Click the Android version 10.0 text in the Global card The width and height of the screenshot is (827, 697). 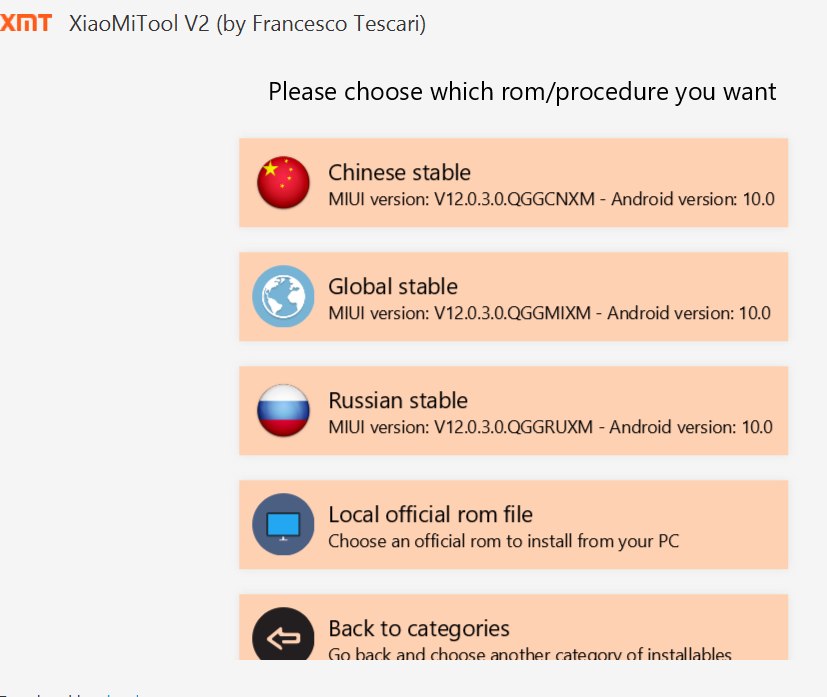tap(689, 313)
